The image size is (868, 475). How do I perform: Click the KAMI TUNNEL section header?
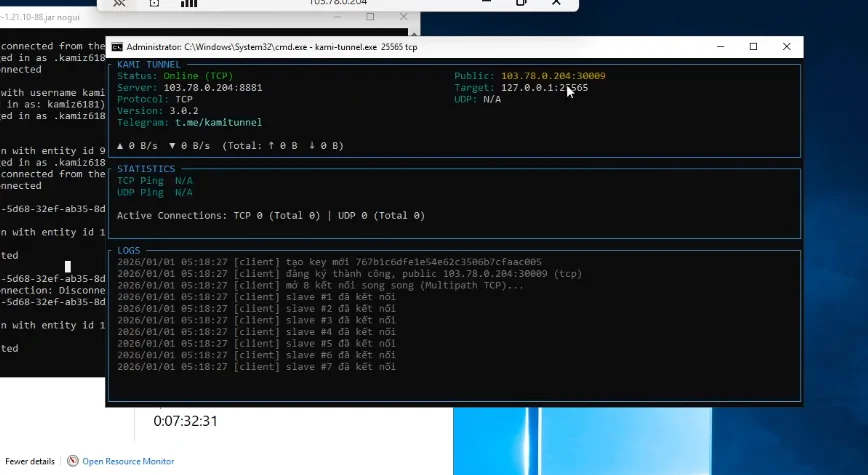(148, 64)
